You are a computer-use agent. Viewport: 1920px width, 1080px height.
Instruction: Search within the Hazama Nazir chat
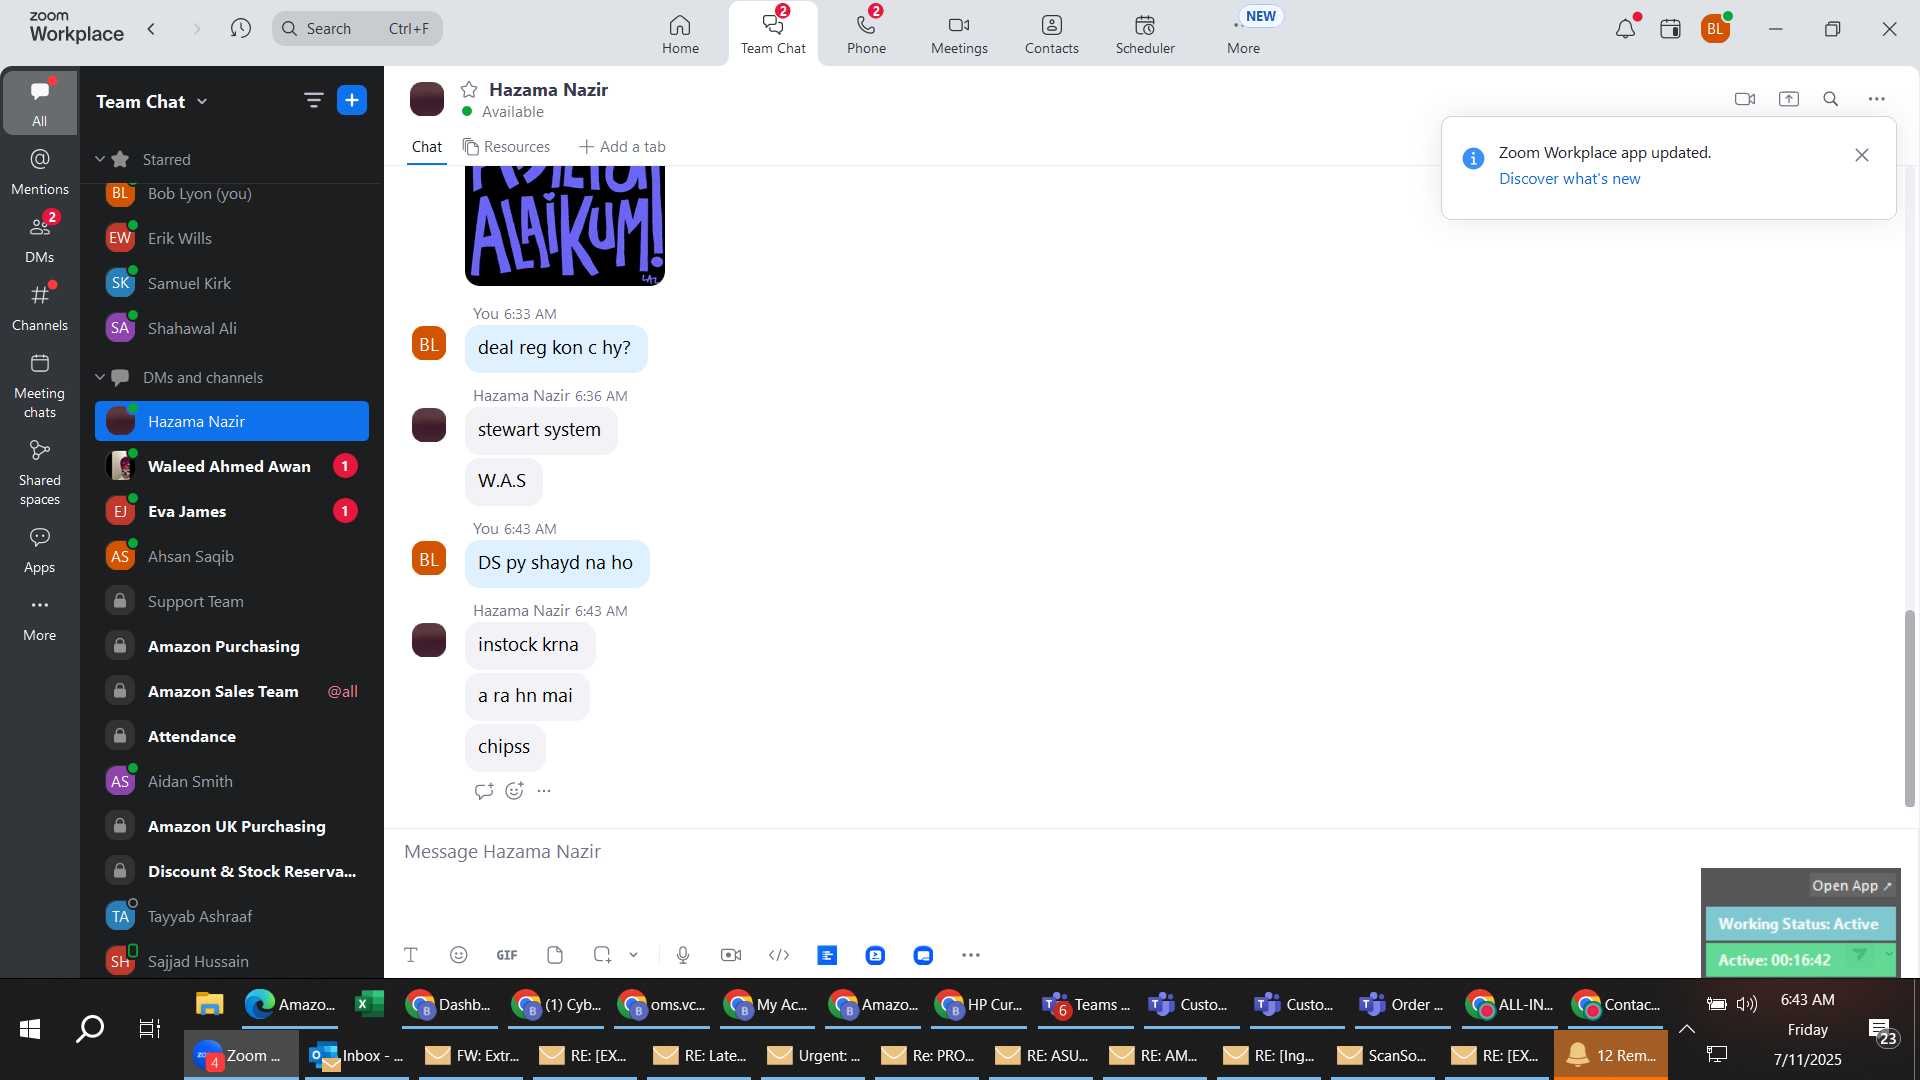tap(1831, 99)
